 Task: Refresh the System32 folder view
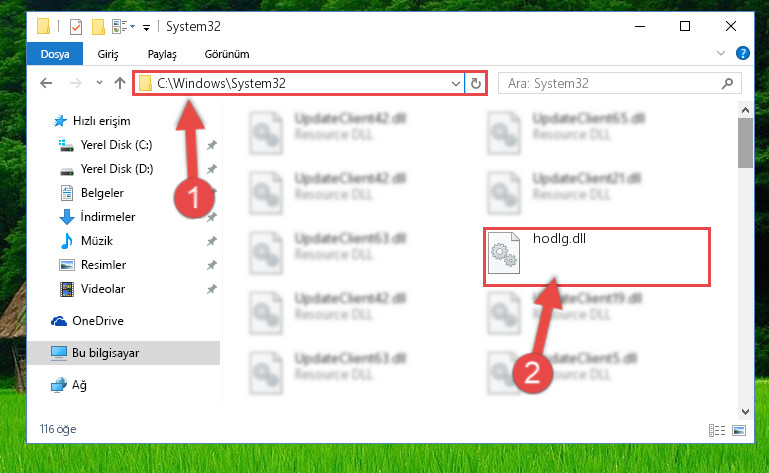[x=475, y=83]
